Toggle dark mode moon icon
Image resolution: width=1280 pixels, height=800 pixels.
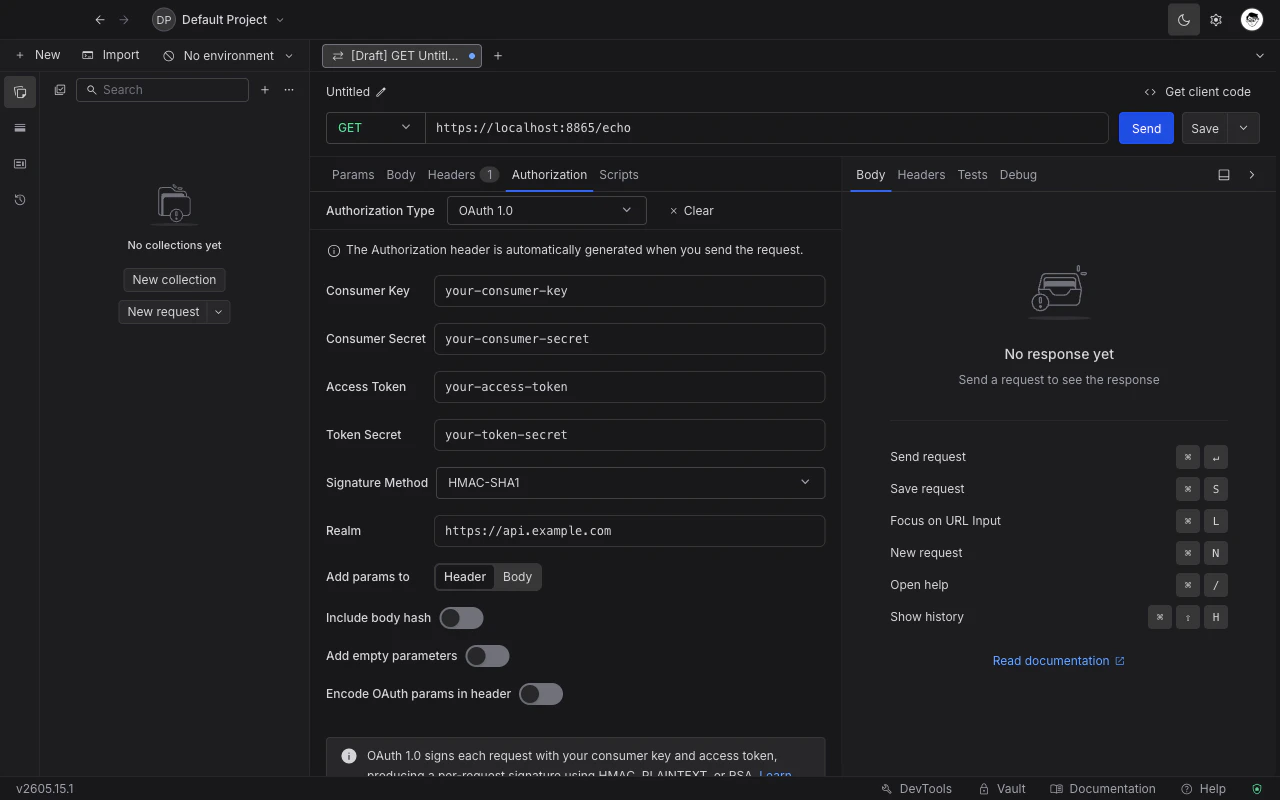tap(1184, 19)
